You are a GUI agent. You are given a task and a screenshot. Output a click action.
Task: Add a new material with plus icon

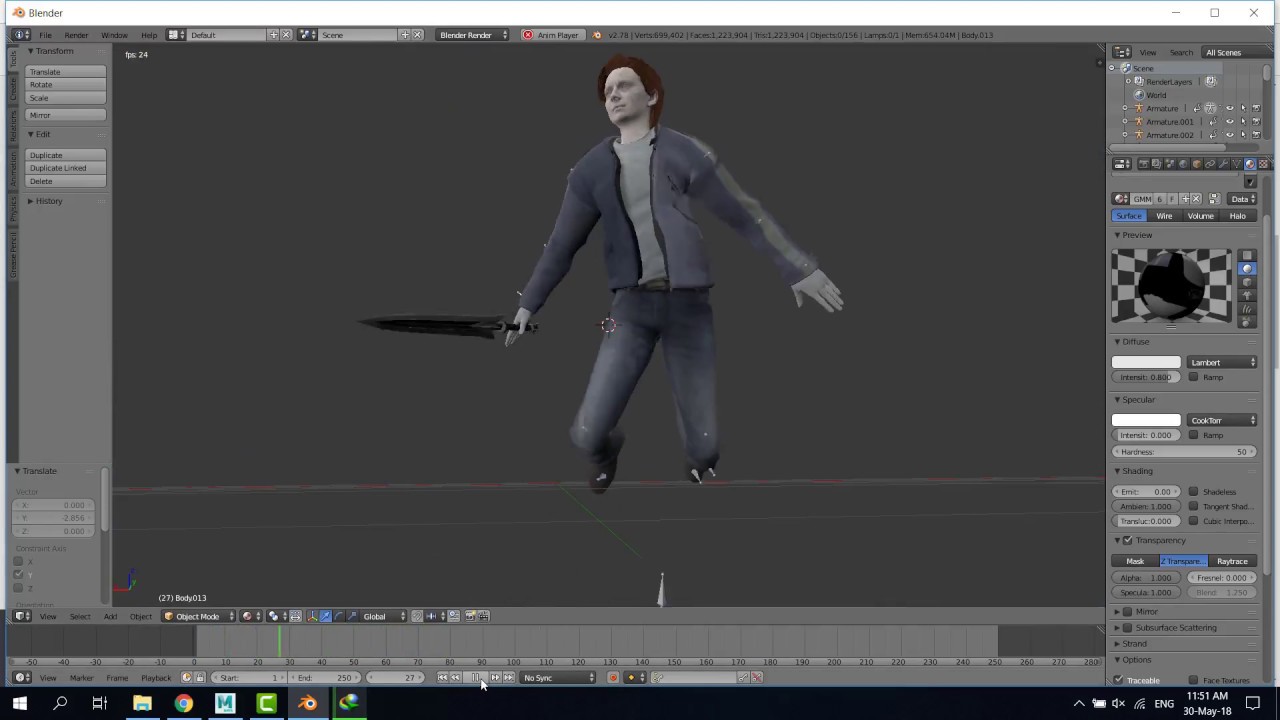(1185, 199)
